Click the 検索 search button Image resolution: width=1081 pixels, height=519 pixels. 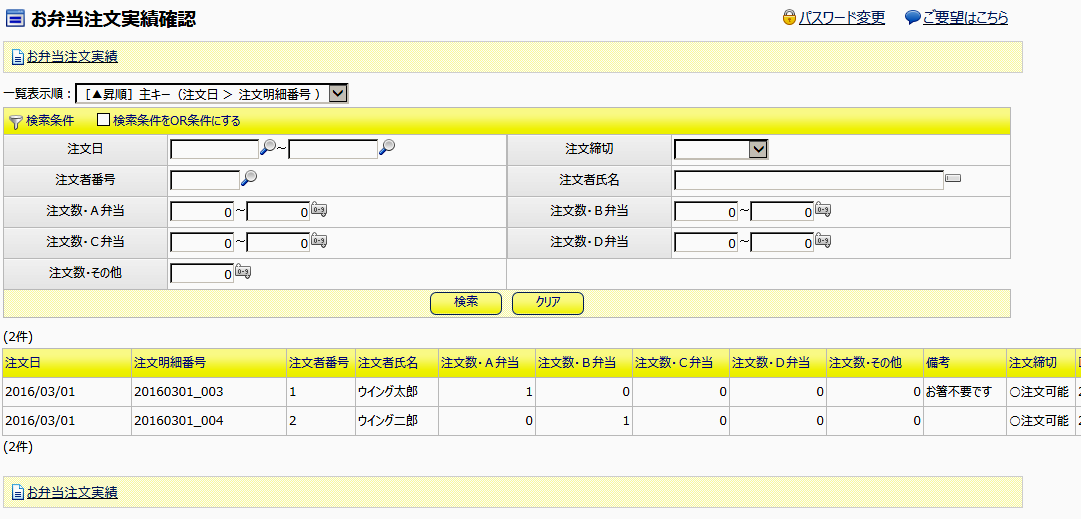[x=465, y=302]
